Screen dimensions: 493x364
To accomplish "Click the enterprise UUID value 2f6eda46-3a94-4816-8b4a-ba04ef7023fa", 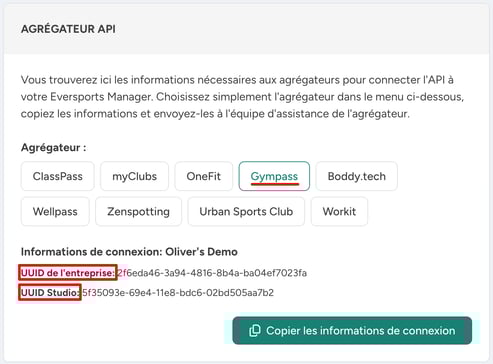I will click(212, 273).
